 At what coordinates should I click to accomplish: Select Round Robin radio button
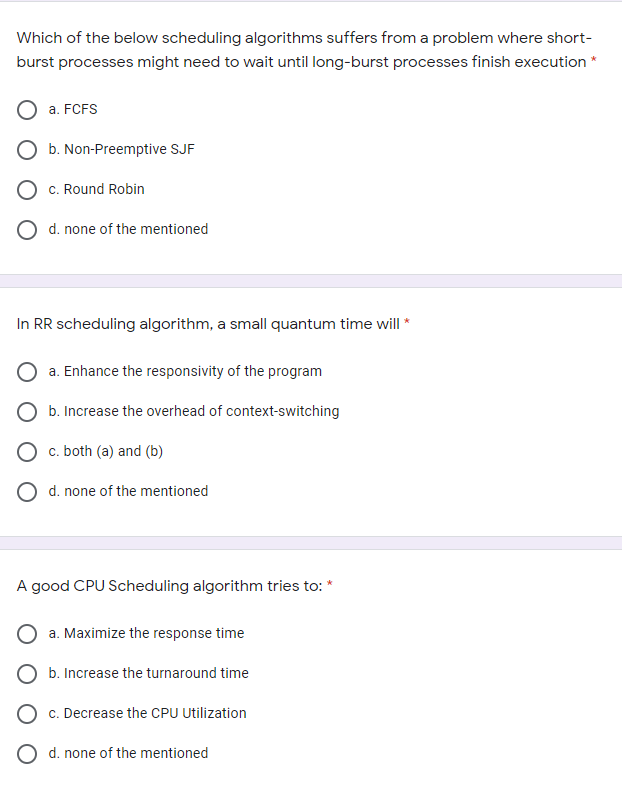(26, 190)
